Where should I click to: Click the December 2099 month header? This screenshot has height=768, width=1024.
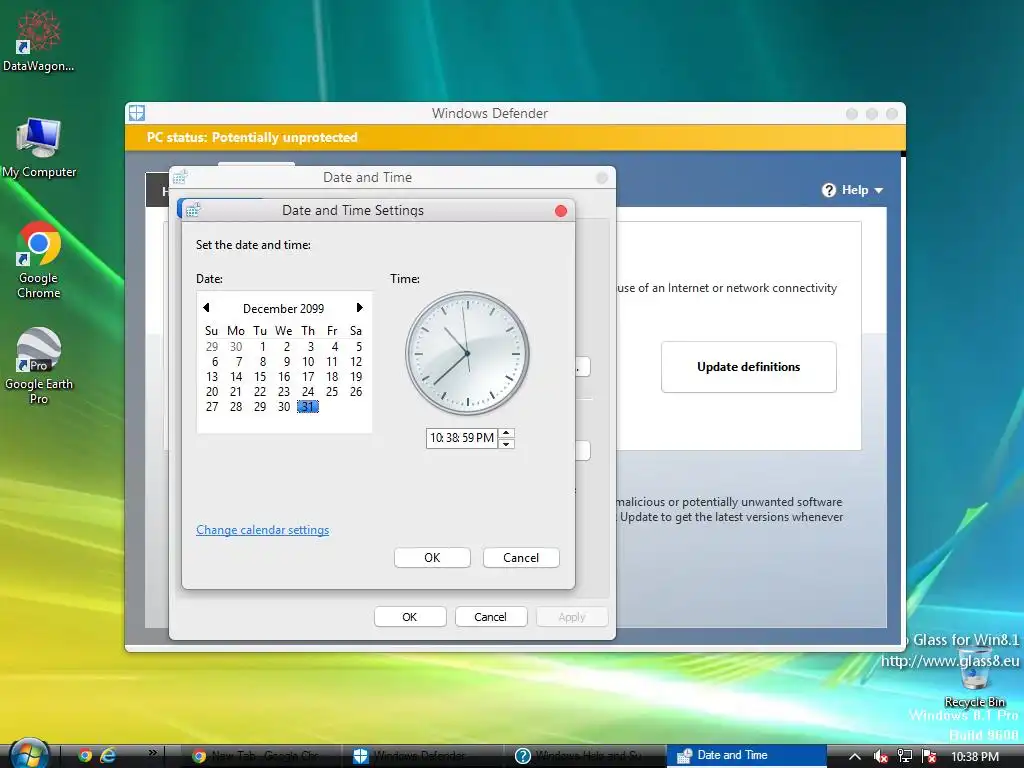pos(283,308)
